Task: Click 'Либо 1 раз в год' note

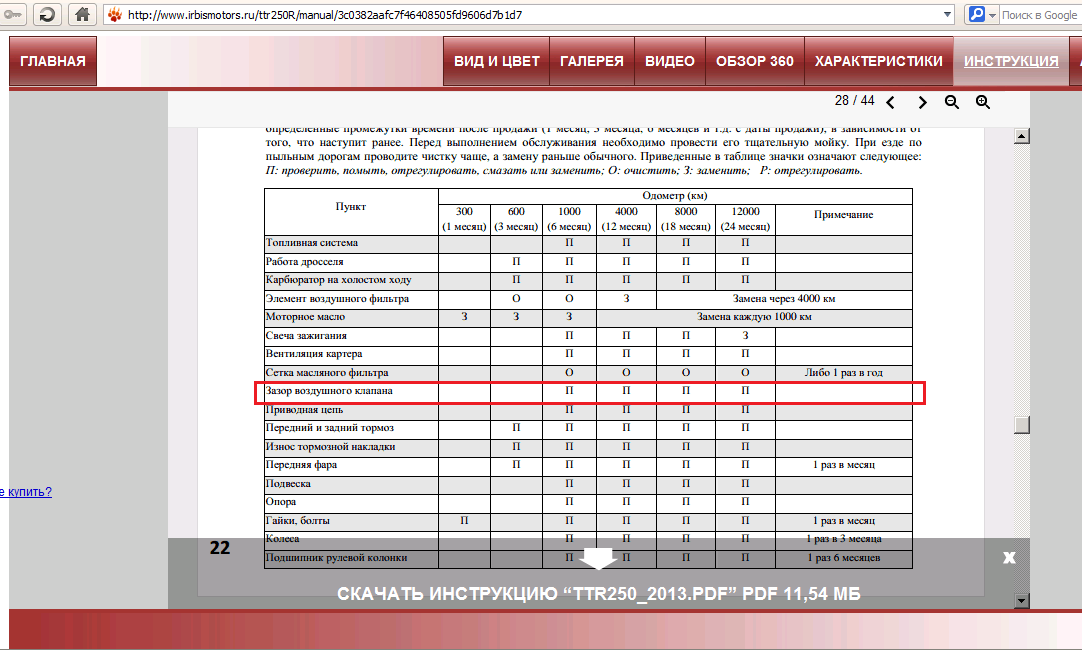Action: click(x=843, y=373)
